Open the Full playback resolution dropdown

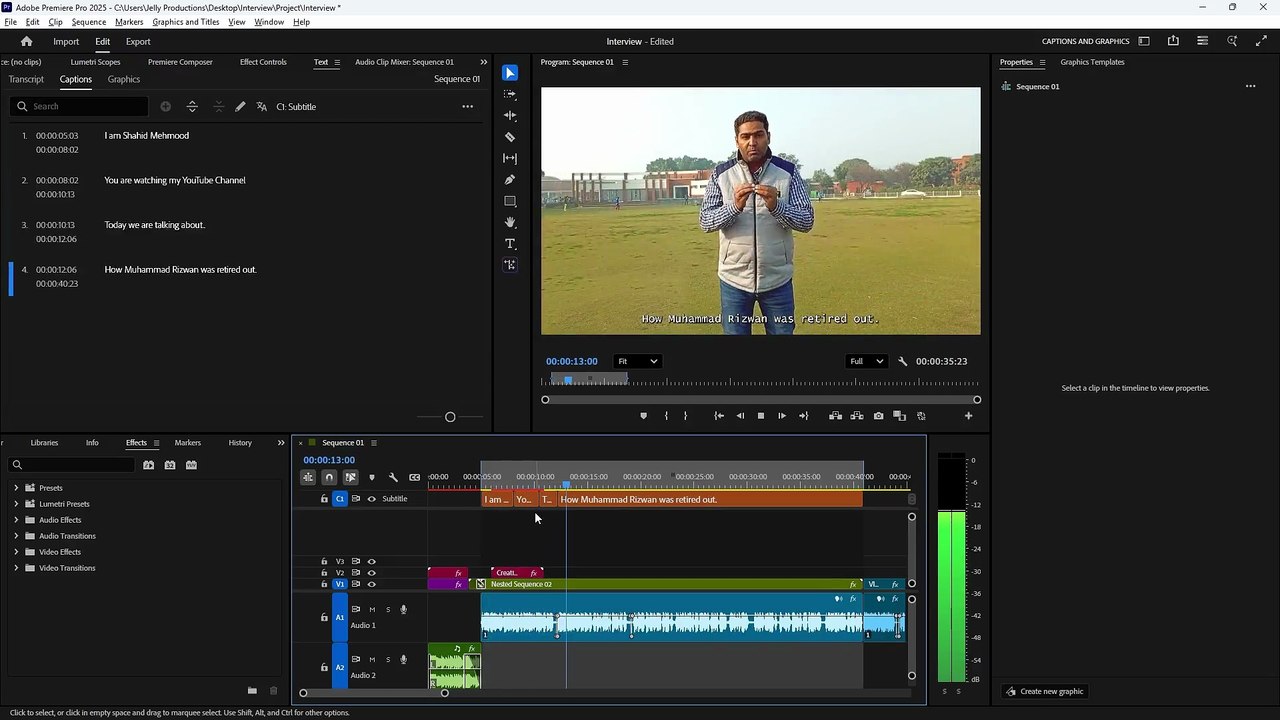point(866,361)
